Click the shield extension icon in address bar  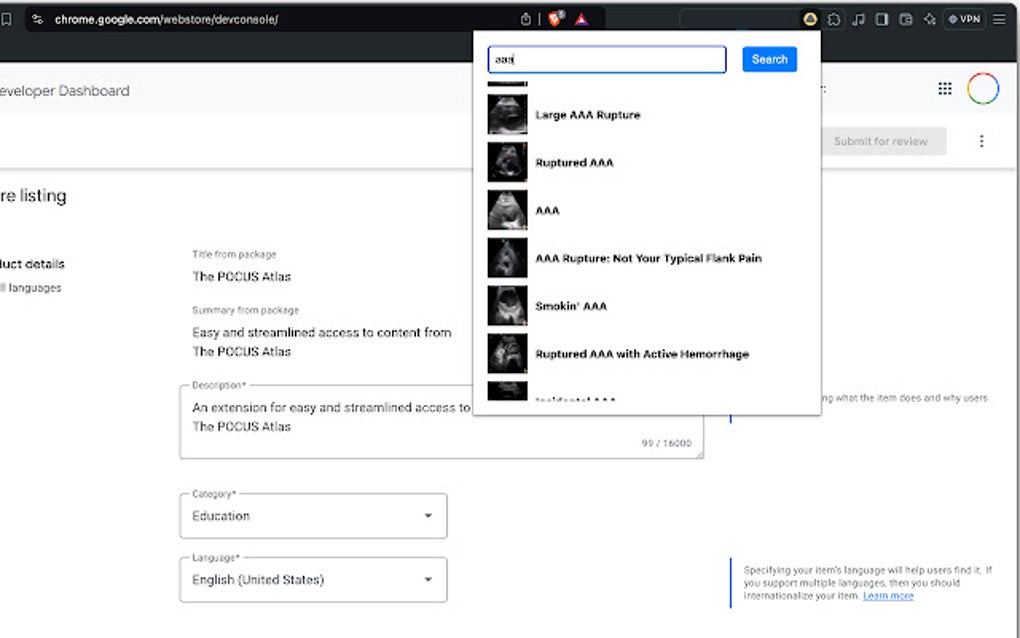[554, 18]
